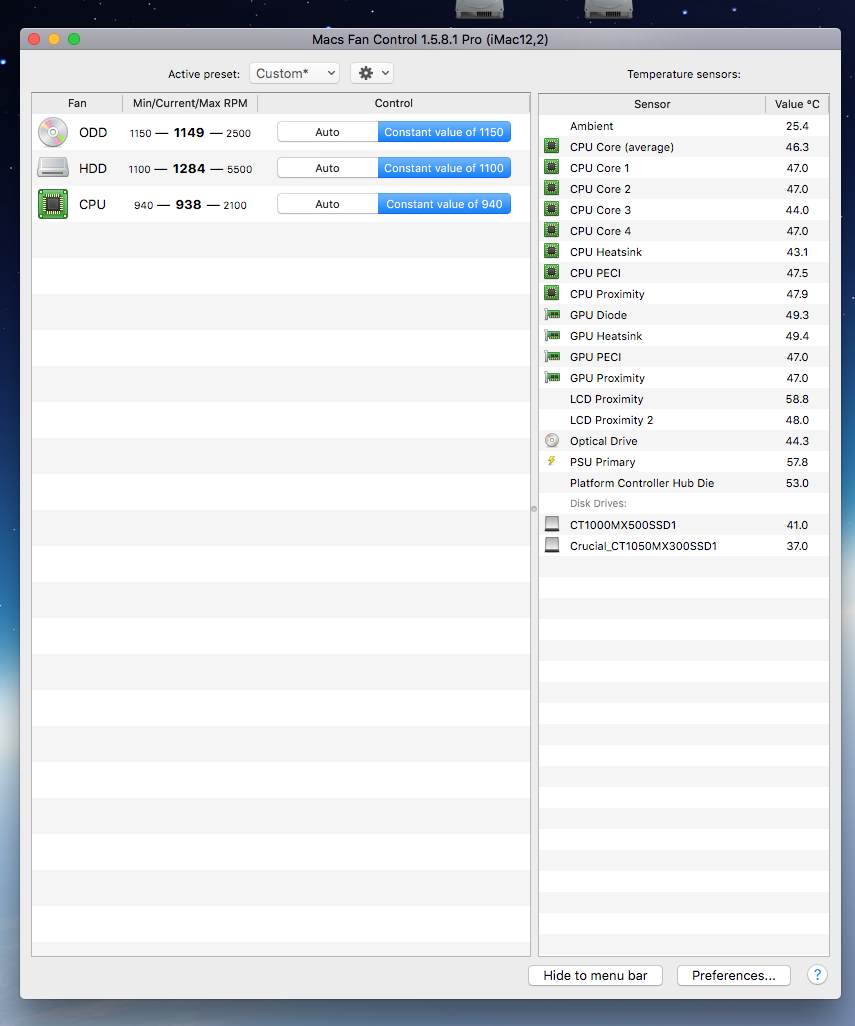The width and height of the screenshot is (855, 1026).
Task: Click the Hide to menu bar button
Action: (595, 975)
